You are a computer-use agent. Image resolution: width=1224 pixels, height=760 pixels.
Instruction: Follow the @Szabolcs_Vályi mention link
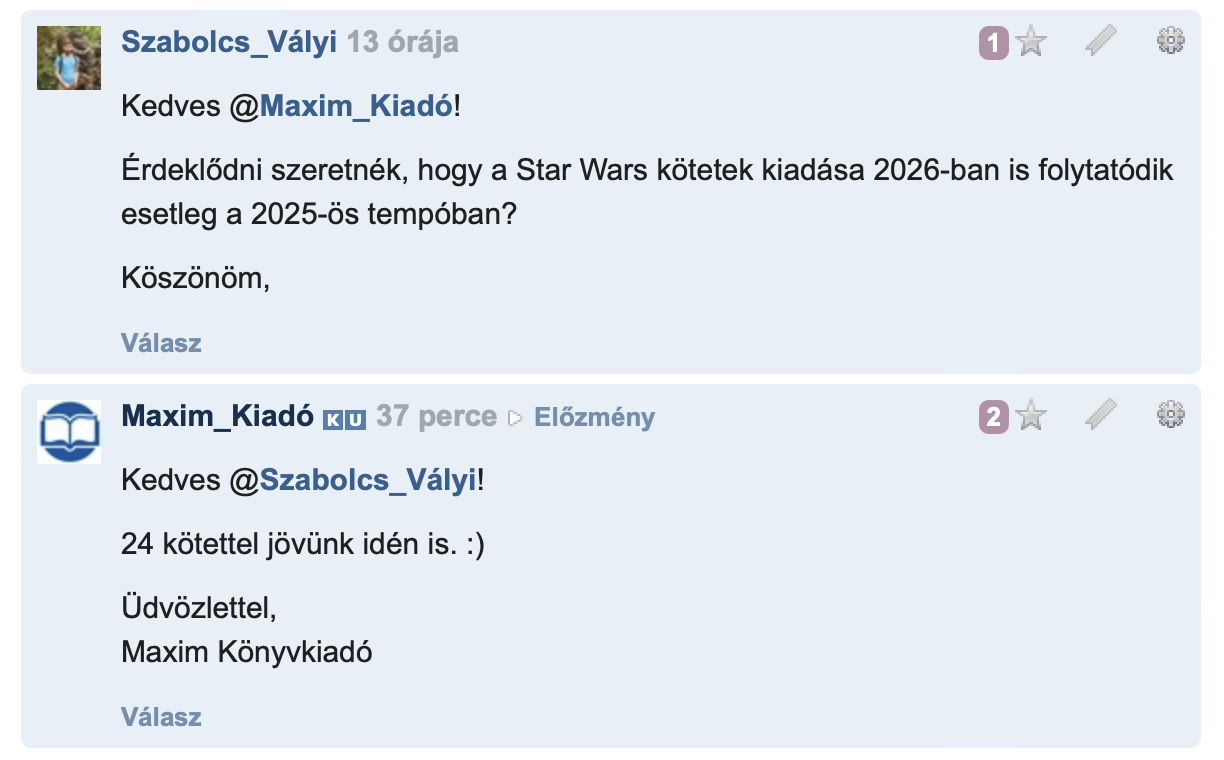368,481
